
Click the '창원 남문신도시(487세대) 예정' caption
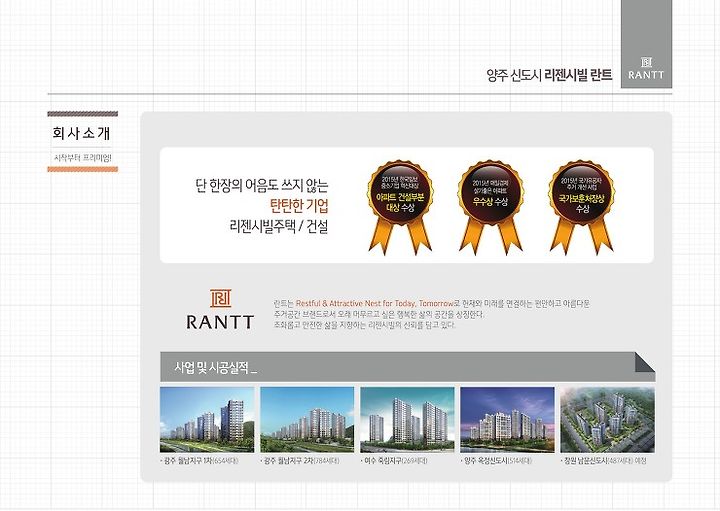click(x=603, y=460)
